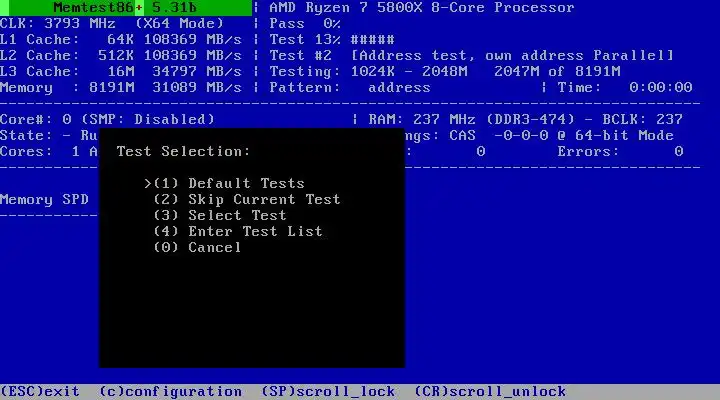720x400 pixels.
Task: Click the Test 13% hash progress bar
Action: tap(372, 40)
